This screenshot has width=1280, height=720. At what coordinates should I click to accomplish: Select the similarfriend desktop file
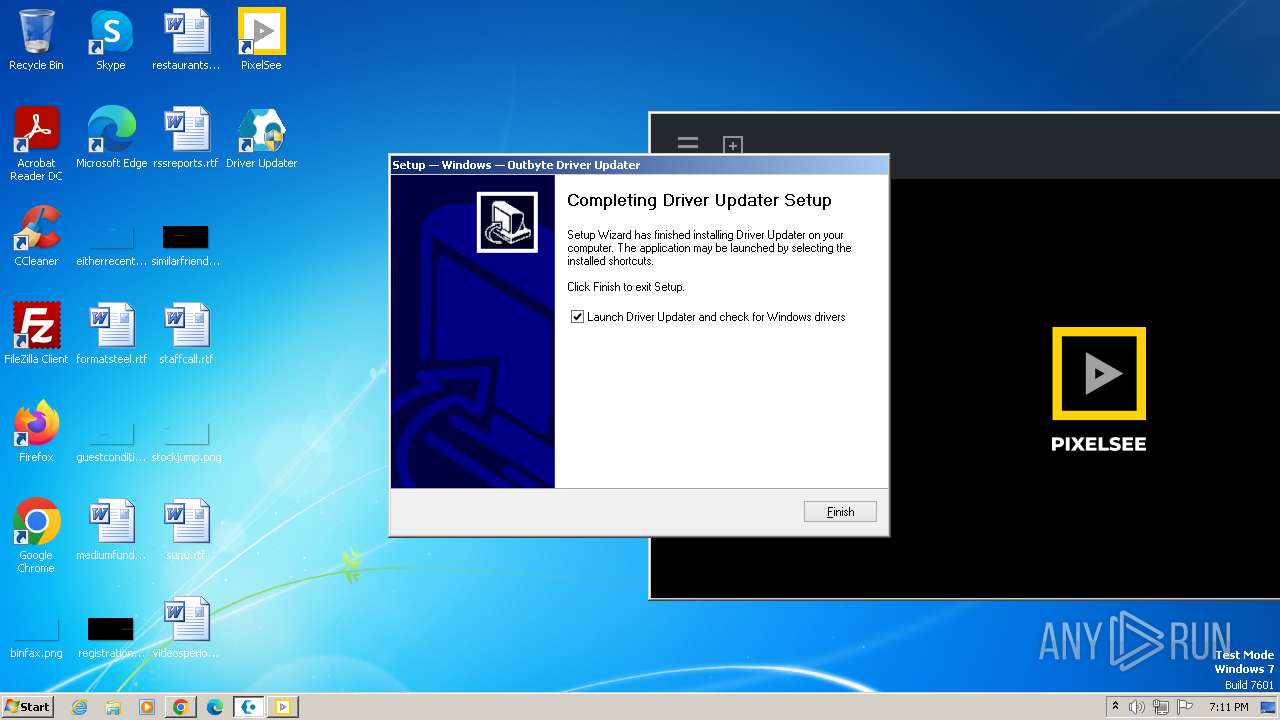pyautogui.click(x=186, y=246)
